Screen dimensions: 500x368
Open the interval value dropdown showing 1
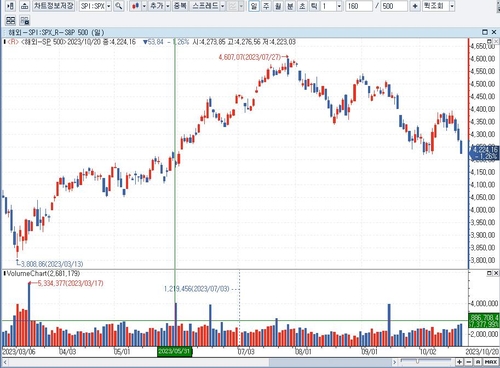tap(339, 6)
